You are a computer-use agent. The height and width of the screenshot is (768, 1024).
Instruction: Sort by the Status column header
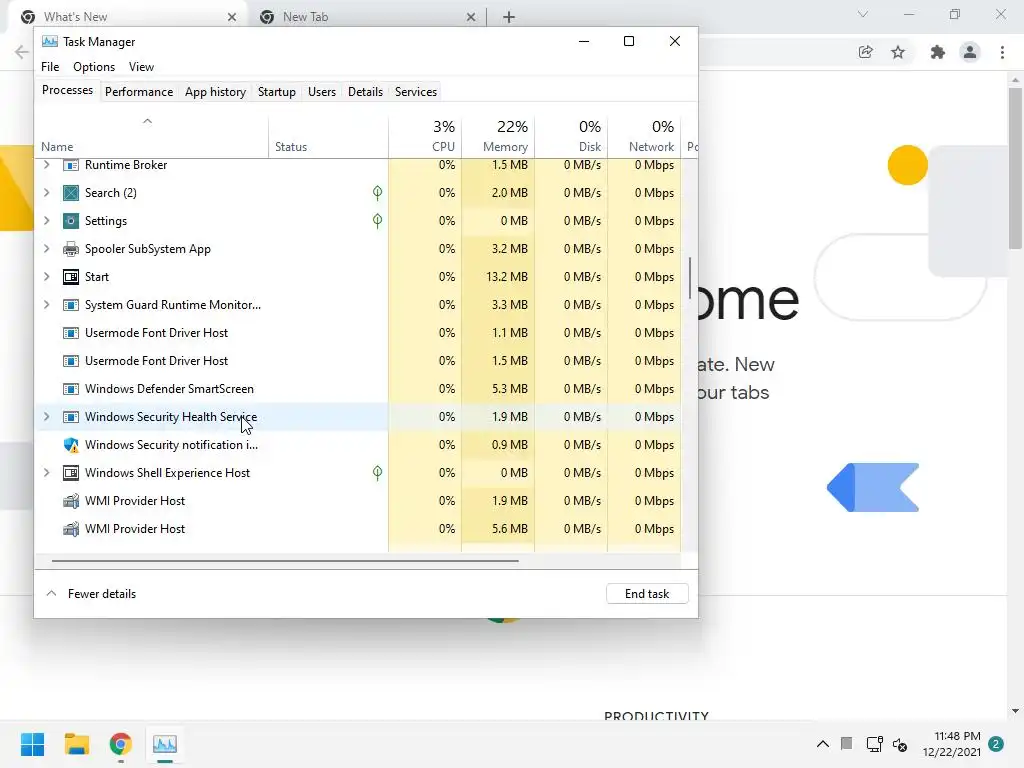(328, 136)
